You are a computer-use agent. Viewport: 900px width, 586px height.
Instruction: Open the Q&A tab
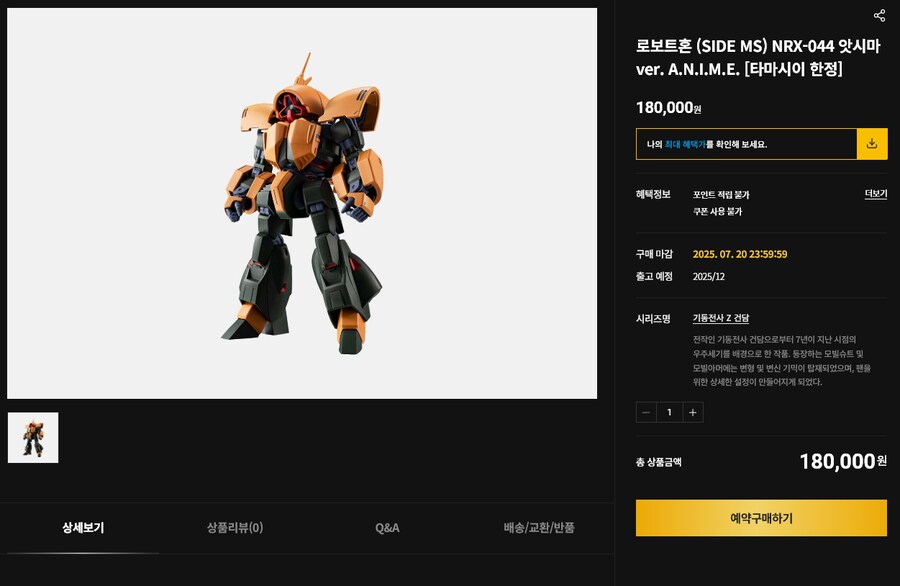387,527
